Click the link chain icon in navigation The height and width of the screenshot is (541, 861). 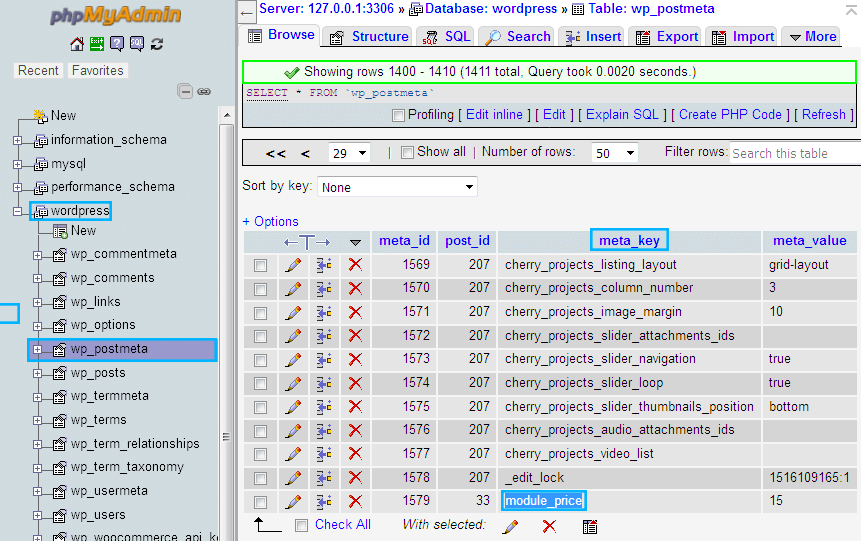[204, 91]
